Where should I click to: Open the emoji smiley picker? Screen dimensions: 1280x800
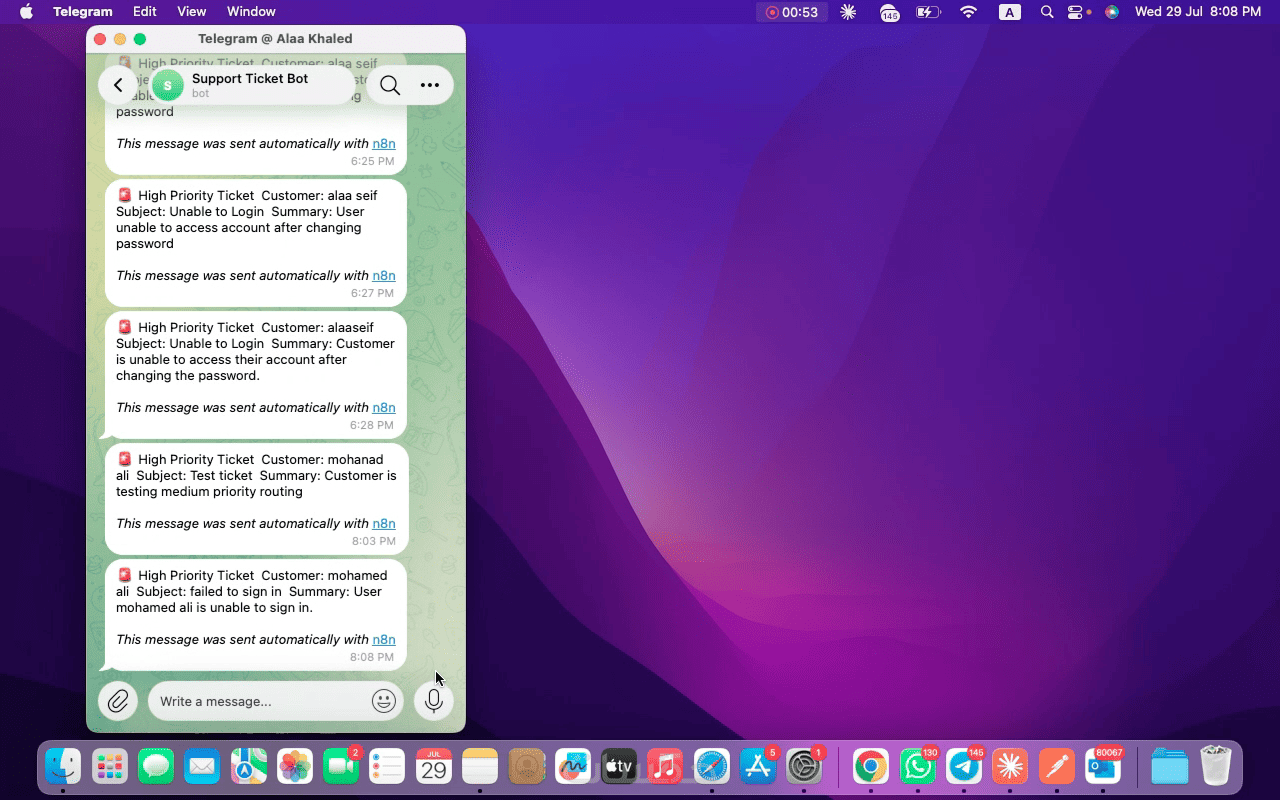click(x=384, y=701)
